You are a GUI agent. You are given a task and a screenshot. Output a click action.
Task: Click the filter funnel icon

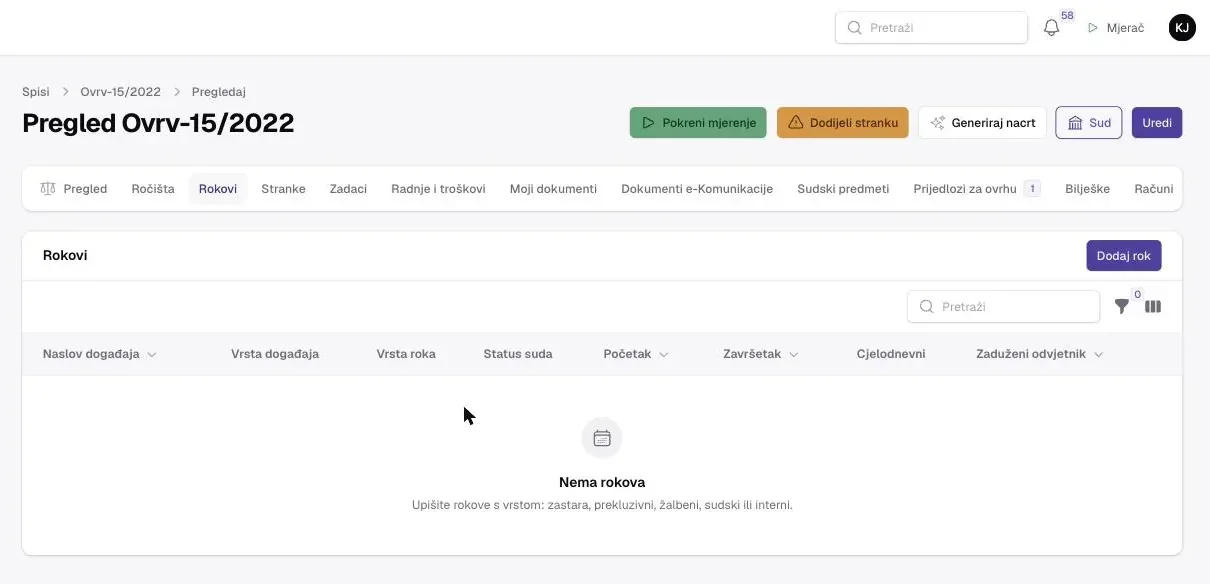click(1122, 307)
